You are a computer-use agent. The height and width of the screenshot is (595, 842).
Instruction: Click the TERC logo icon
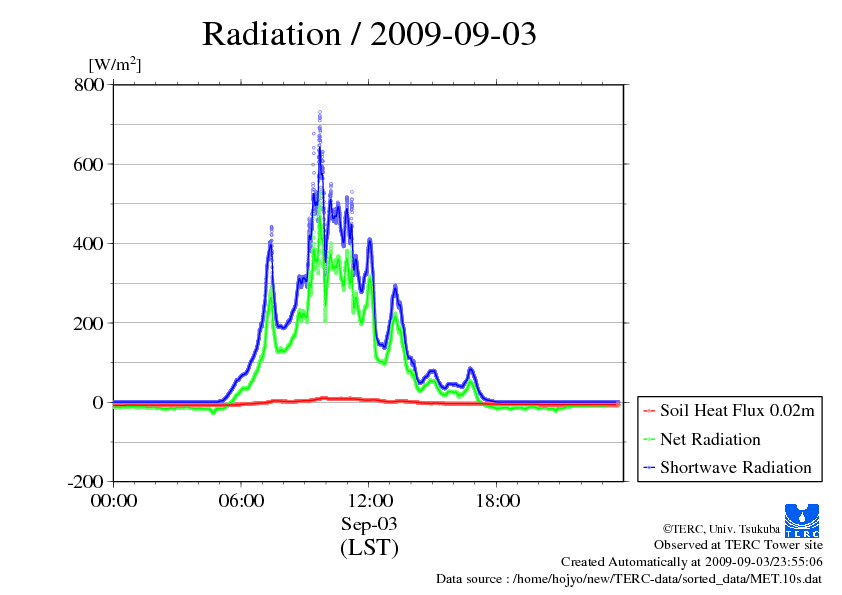(x=802, y=520)
